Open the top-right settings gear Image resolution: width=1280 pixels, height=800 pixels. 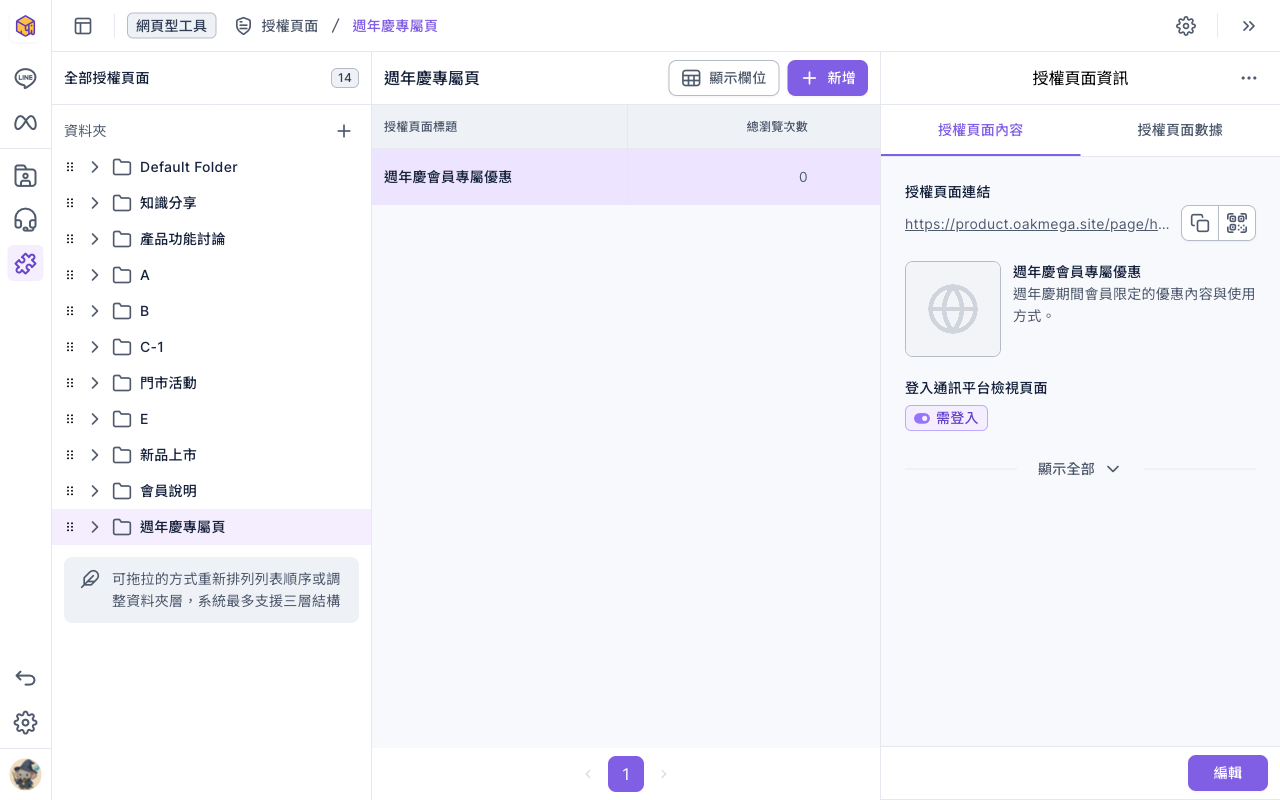(x=1186, y=26)
